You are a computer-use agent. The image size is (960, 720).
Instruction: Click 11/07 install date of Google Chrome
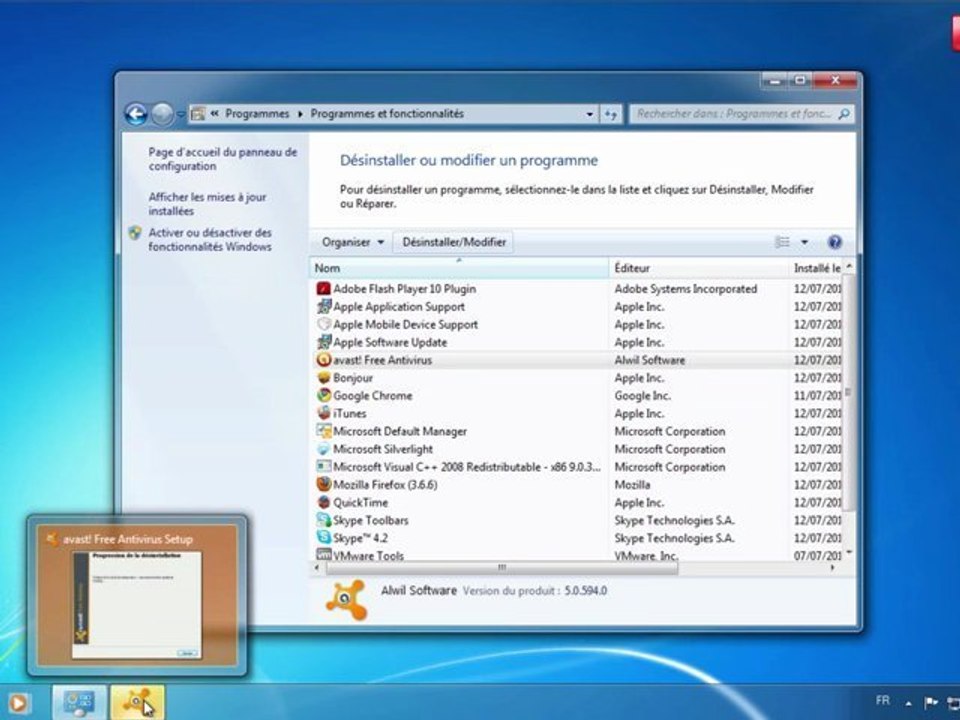click(x=817, y=396)
